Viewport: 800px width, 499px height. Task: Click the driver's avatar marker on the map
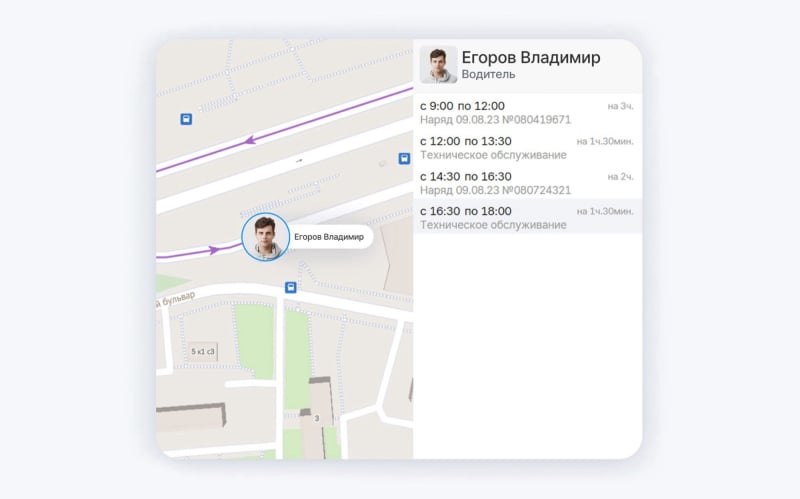pyautogui.click(x=265, y=237)
